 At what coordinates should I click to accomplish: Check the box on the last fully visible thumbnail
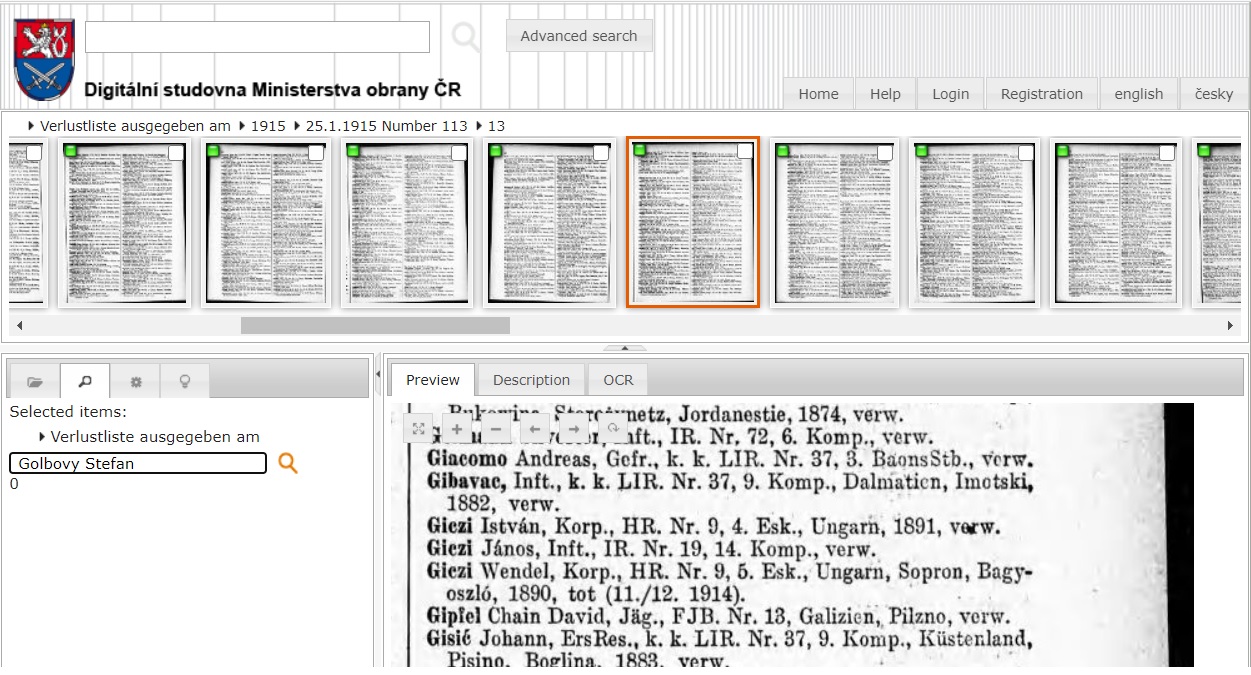point(1167,152)
